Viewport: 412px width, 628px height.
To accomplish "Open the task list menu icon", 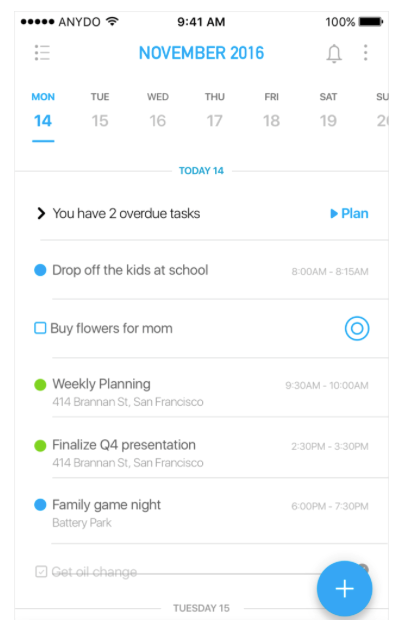I will pos(42,52).
